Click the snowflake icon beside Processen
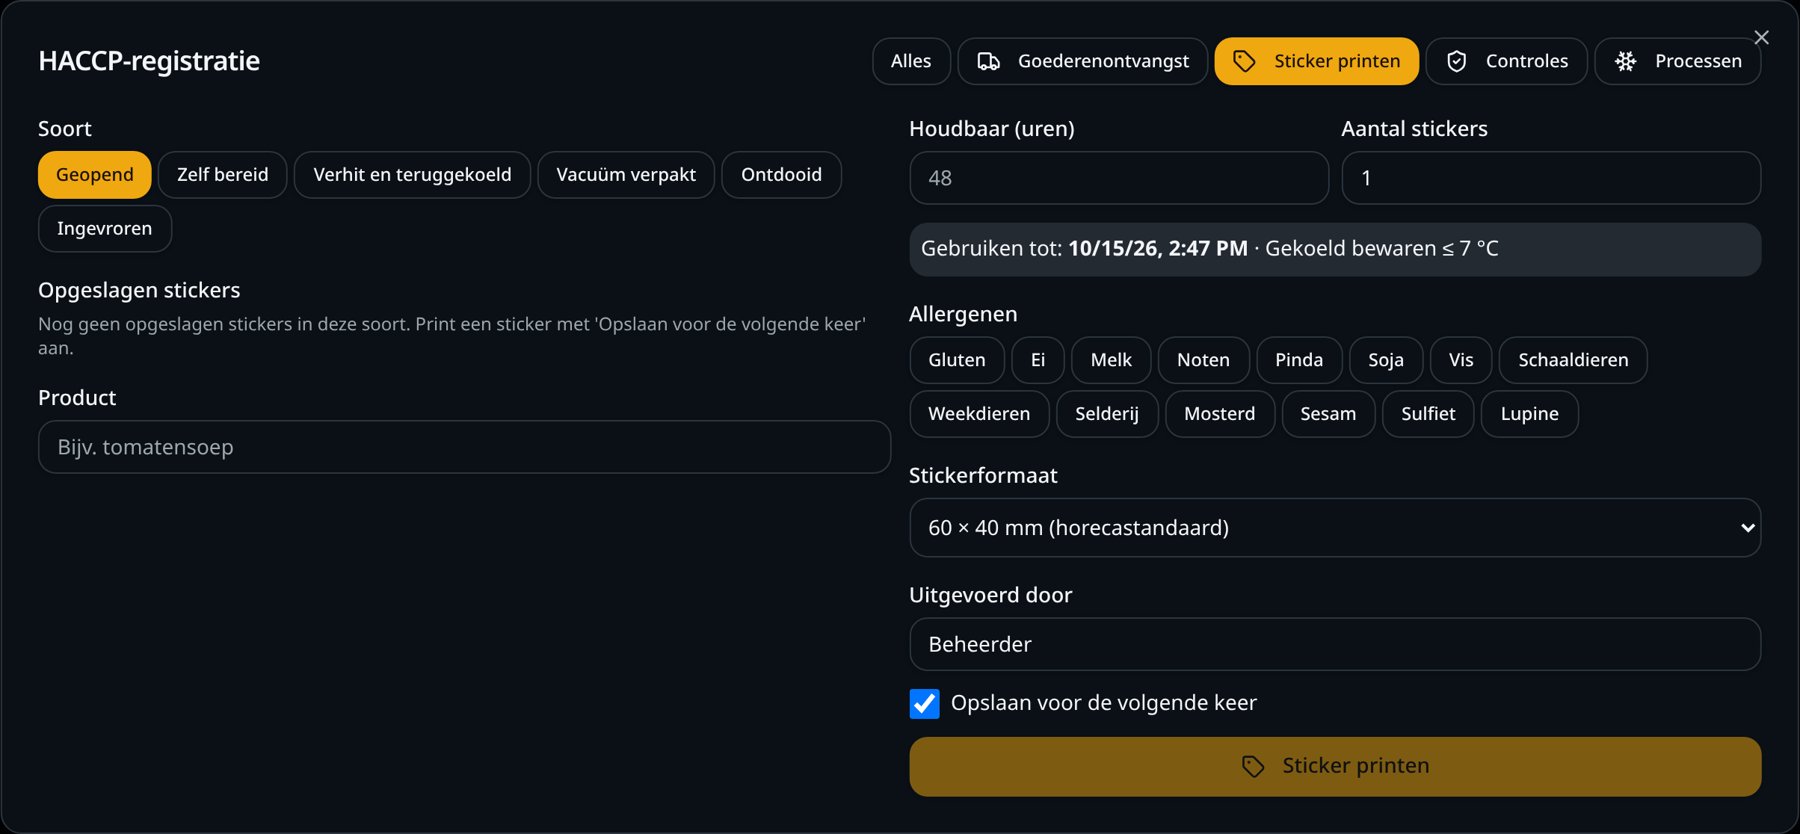Screen dimensions: 1800x834 1626,61
